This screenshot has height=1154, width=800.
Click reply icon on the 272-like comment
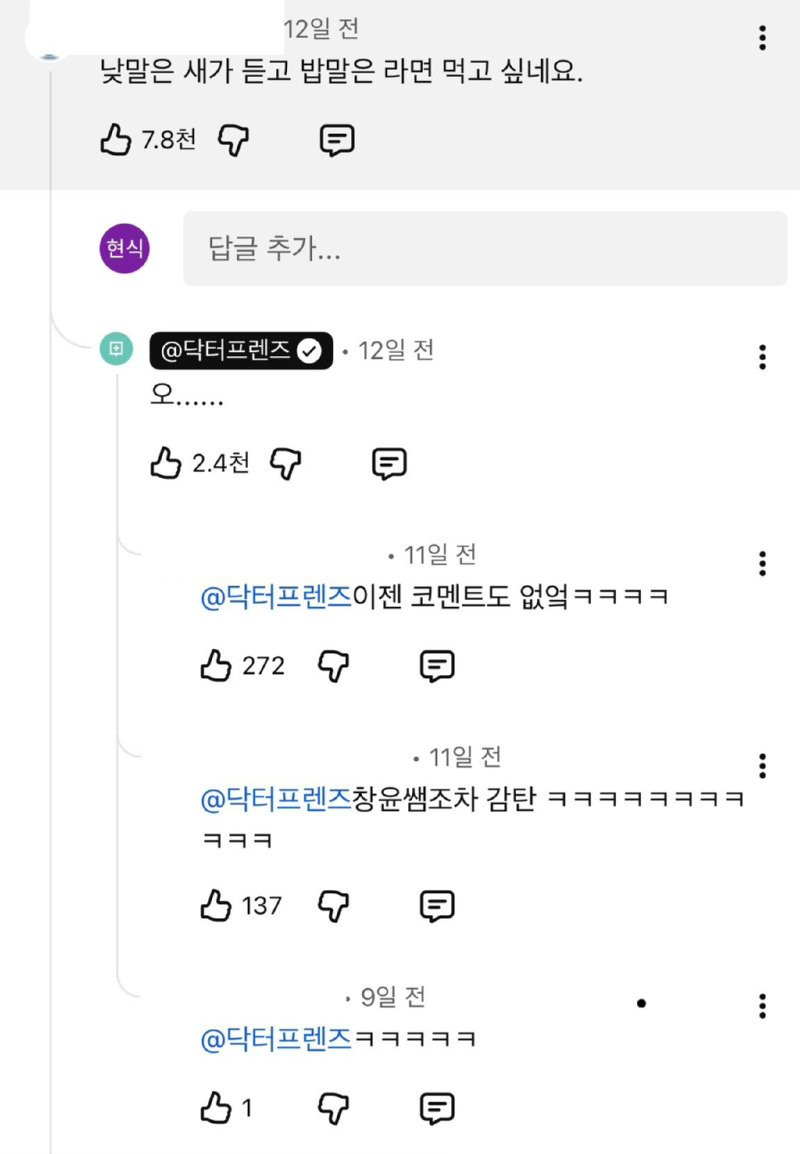tap(436, 665)
